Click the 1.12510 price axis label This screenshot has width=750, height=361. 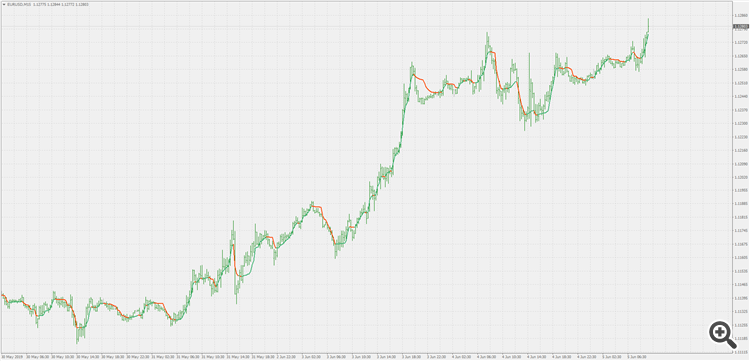[x=741, y=83]
